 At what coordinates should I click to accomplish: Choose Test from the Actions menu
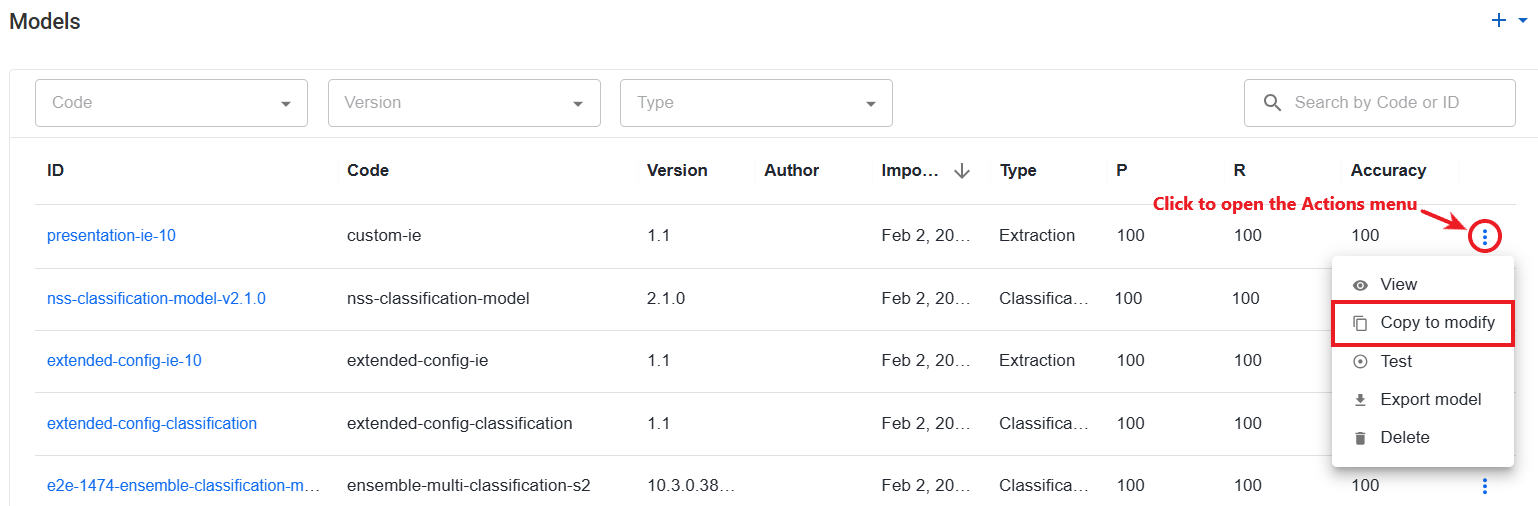tap(1421, 361)
